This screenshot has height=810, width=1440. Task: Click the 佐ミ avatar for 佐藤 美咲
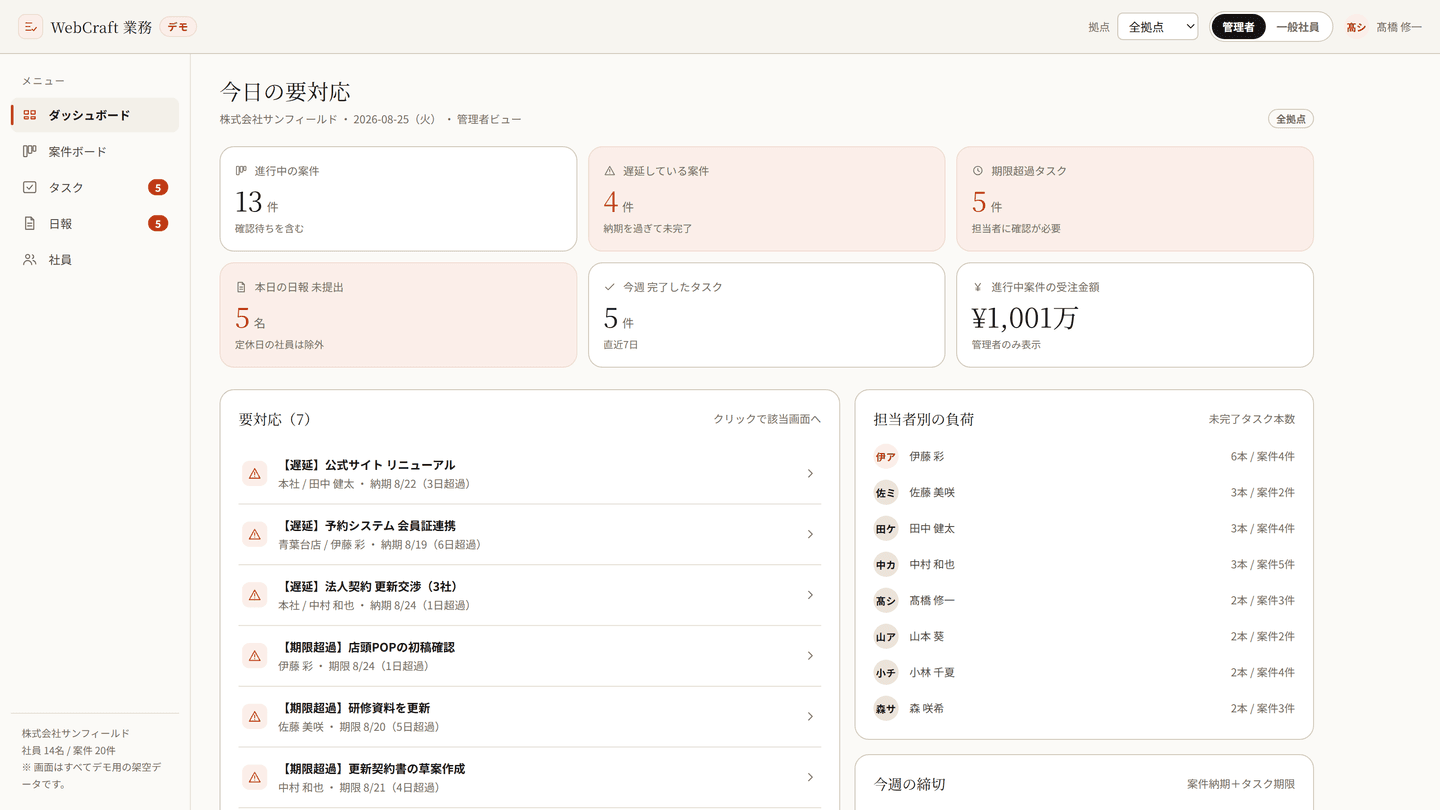[x=886, y=492]
